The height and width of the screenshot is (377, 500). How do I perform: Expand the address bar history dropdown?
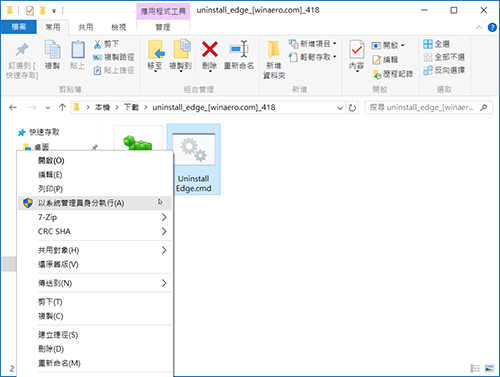340,108
